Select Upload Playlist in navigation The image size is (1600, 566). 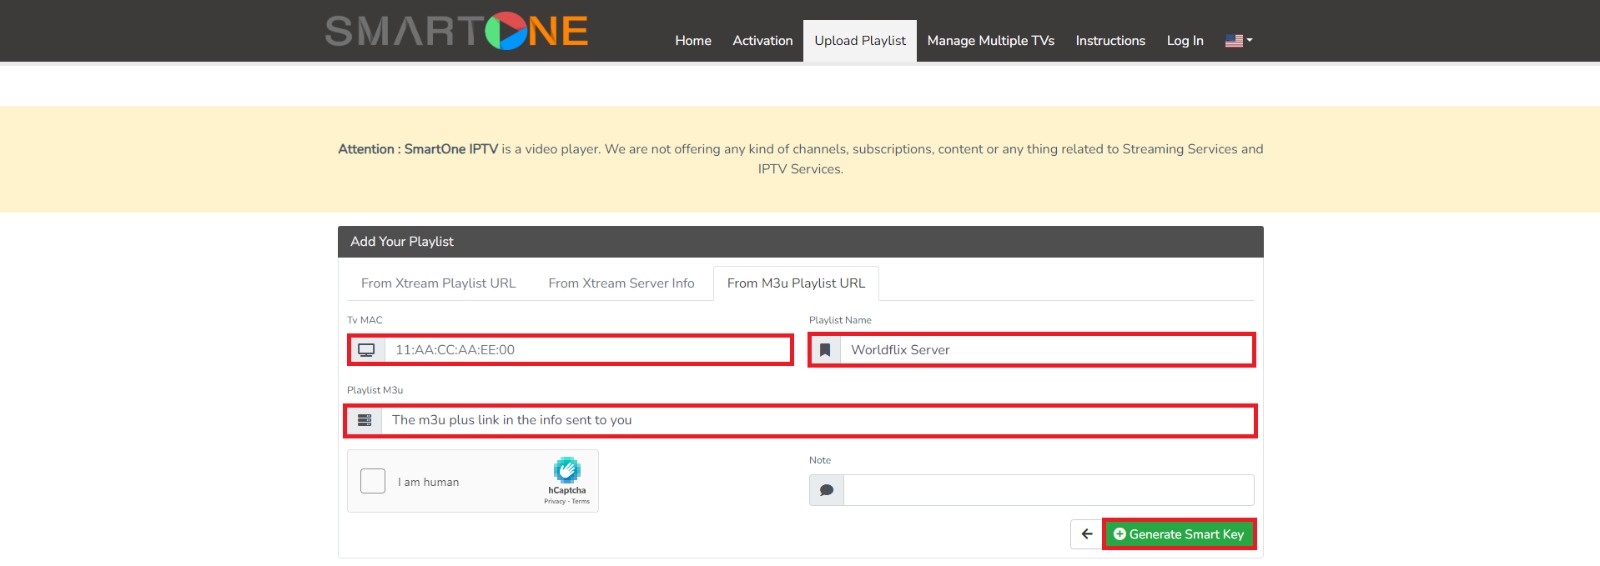click(860, 41)
